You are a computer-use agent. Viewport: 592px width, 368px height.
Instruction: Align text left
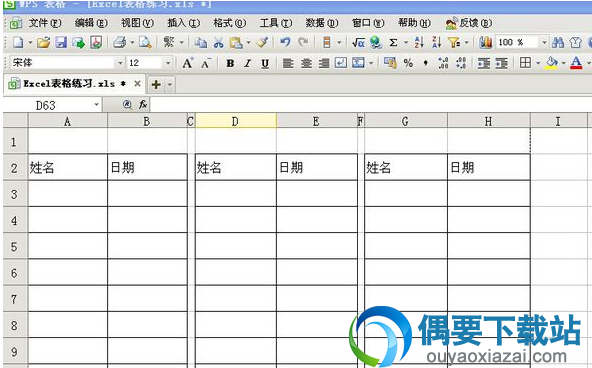click(x=288, y=63)
